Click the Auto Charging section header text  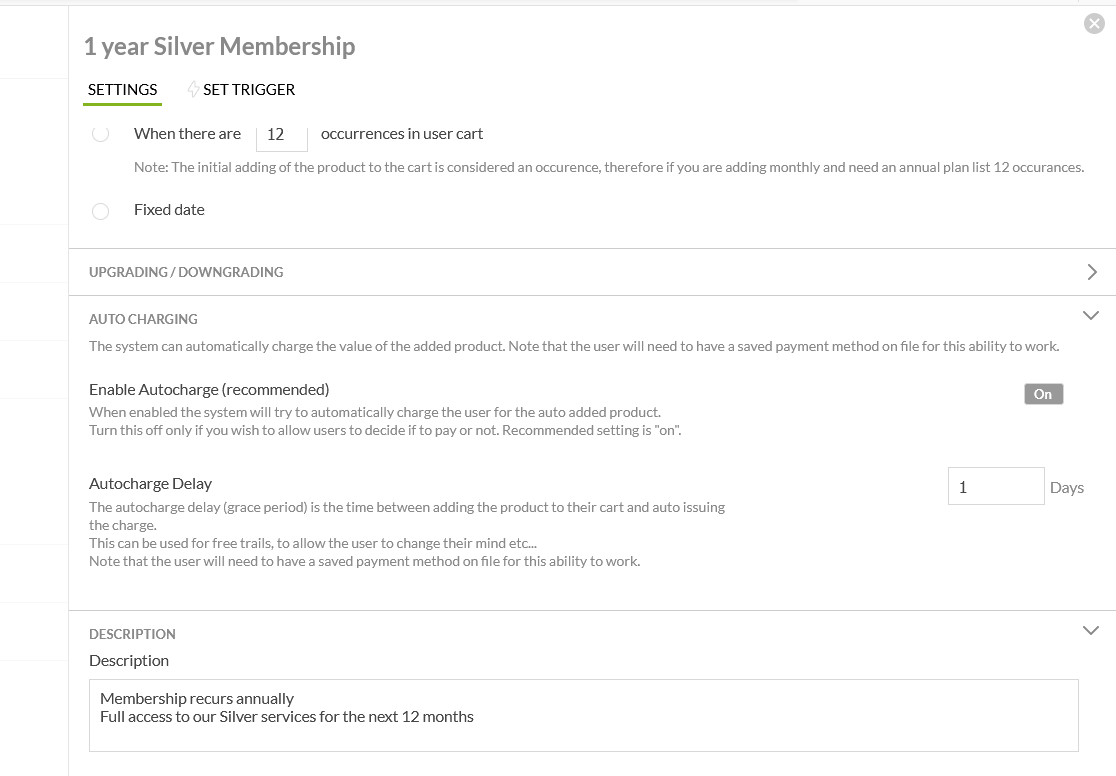coord(143,319)
